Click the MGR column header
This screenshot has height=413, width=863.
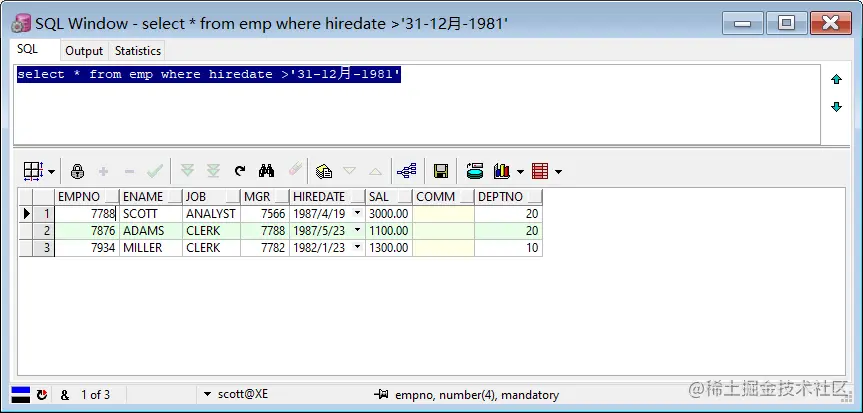click(x=265, y=197)
